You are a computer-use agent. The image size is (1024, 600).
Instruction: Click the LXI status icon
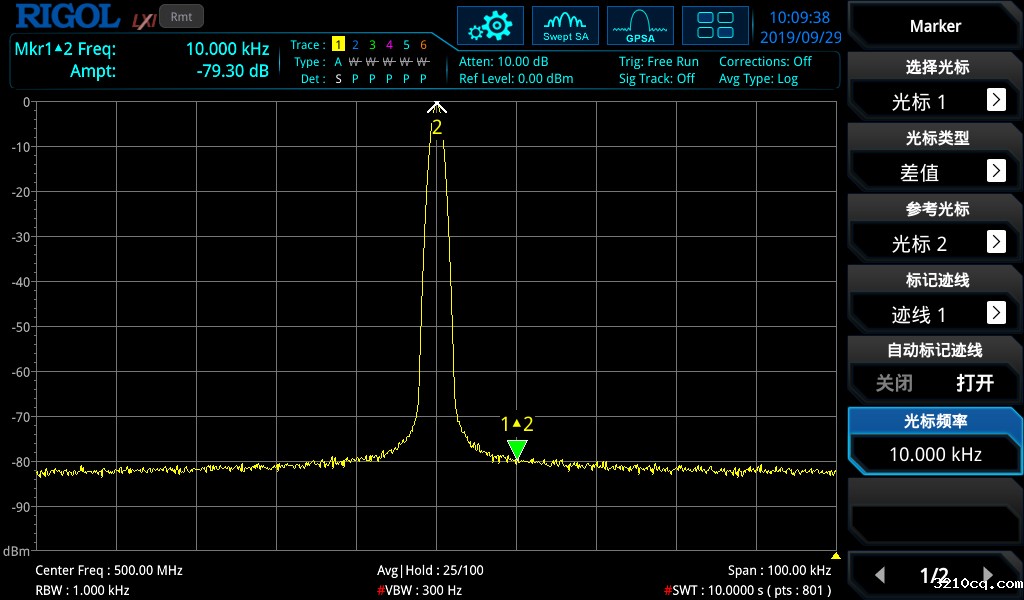pos(143,19)
